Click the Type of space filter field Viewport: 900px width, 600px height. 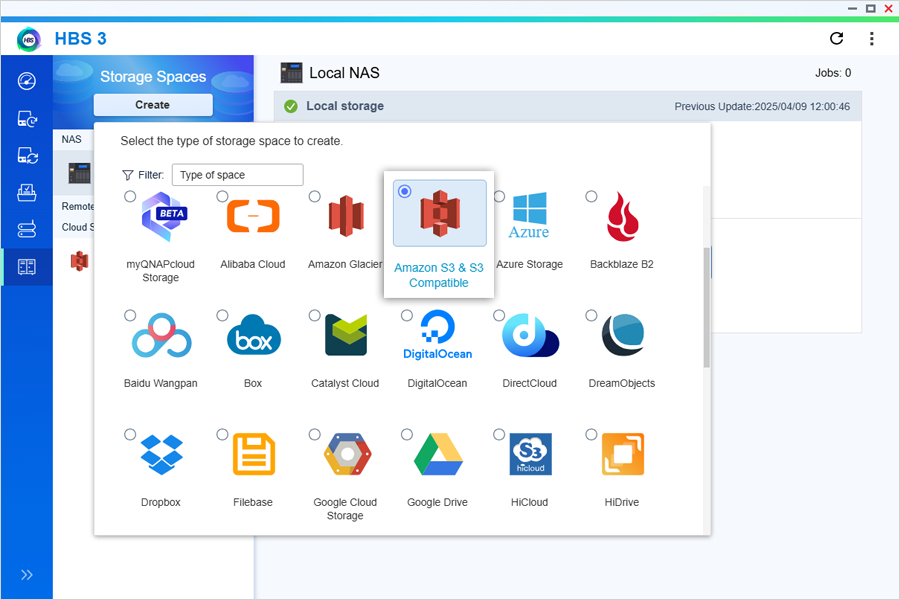coord(238,175)
